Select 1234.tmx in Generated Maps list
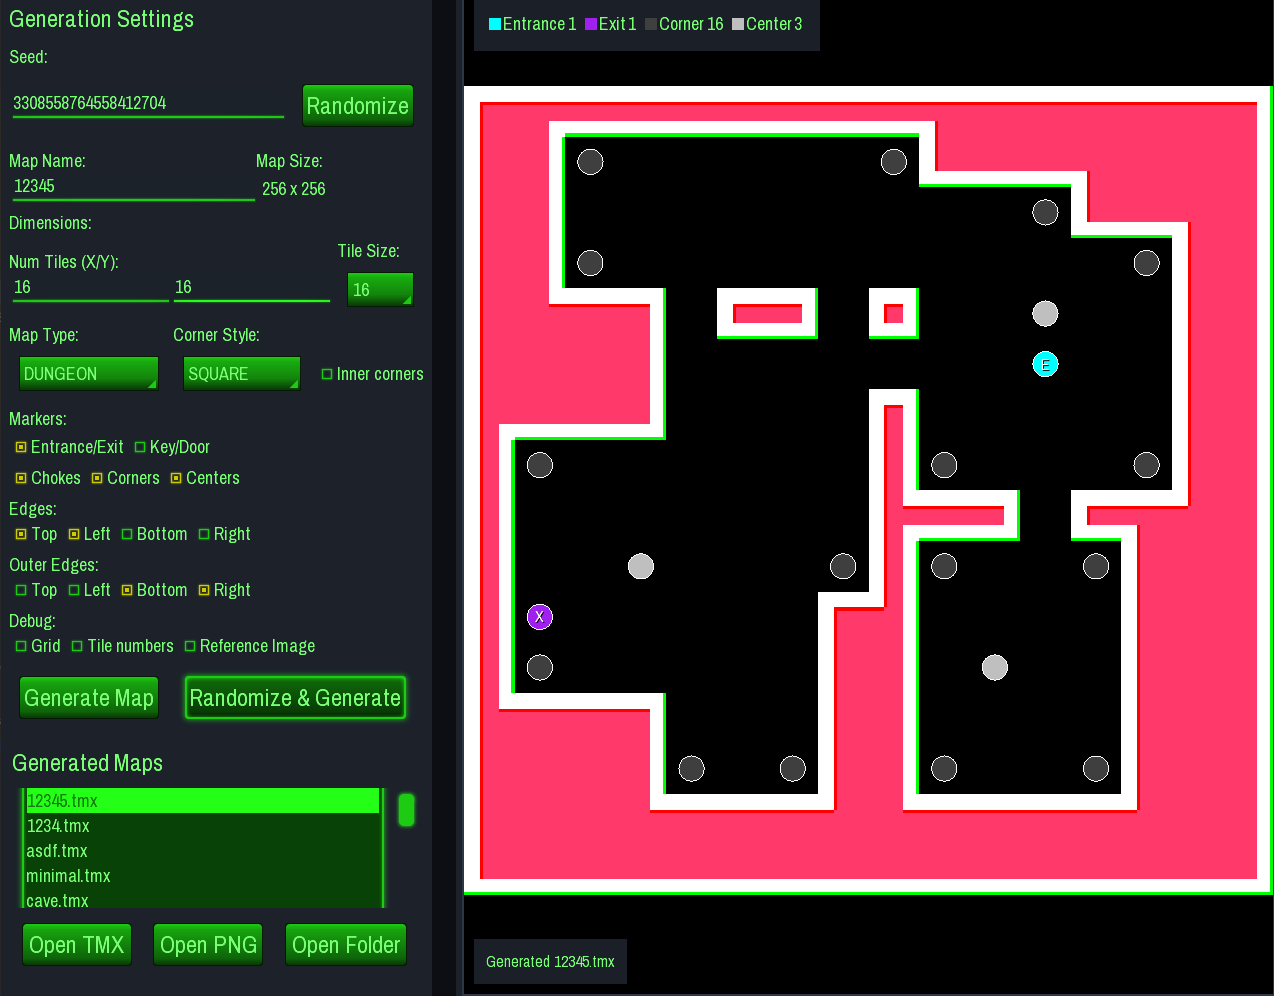The width and height of the screenshot is (1274, 996). (203, 826)
